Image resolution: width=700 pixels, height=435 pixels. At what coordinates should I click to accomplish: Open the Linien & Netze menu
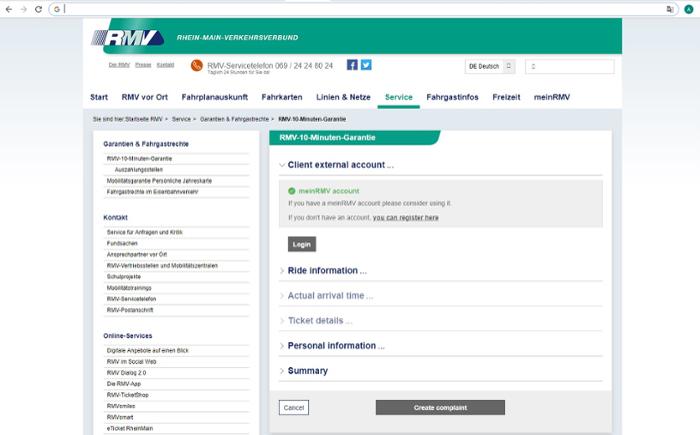[x=343, y=97]
